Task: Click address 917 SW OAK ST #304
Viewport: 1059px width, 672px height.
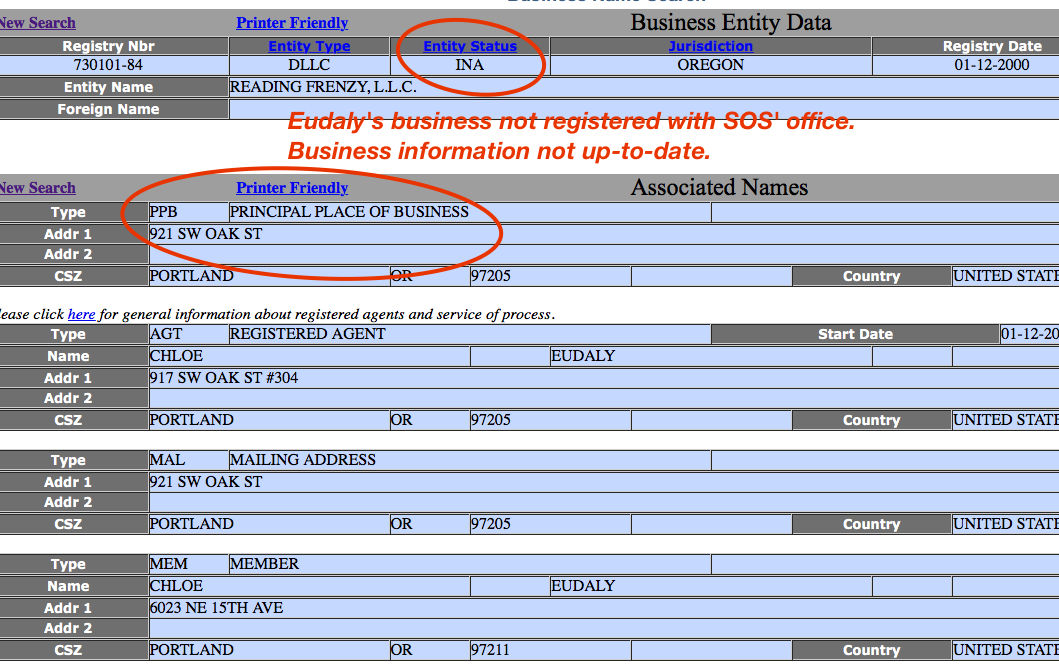Action: click(224, 378)
